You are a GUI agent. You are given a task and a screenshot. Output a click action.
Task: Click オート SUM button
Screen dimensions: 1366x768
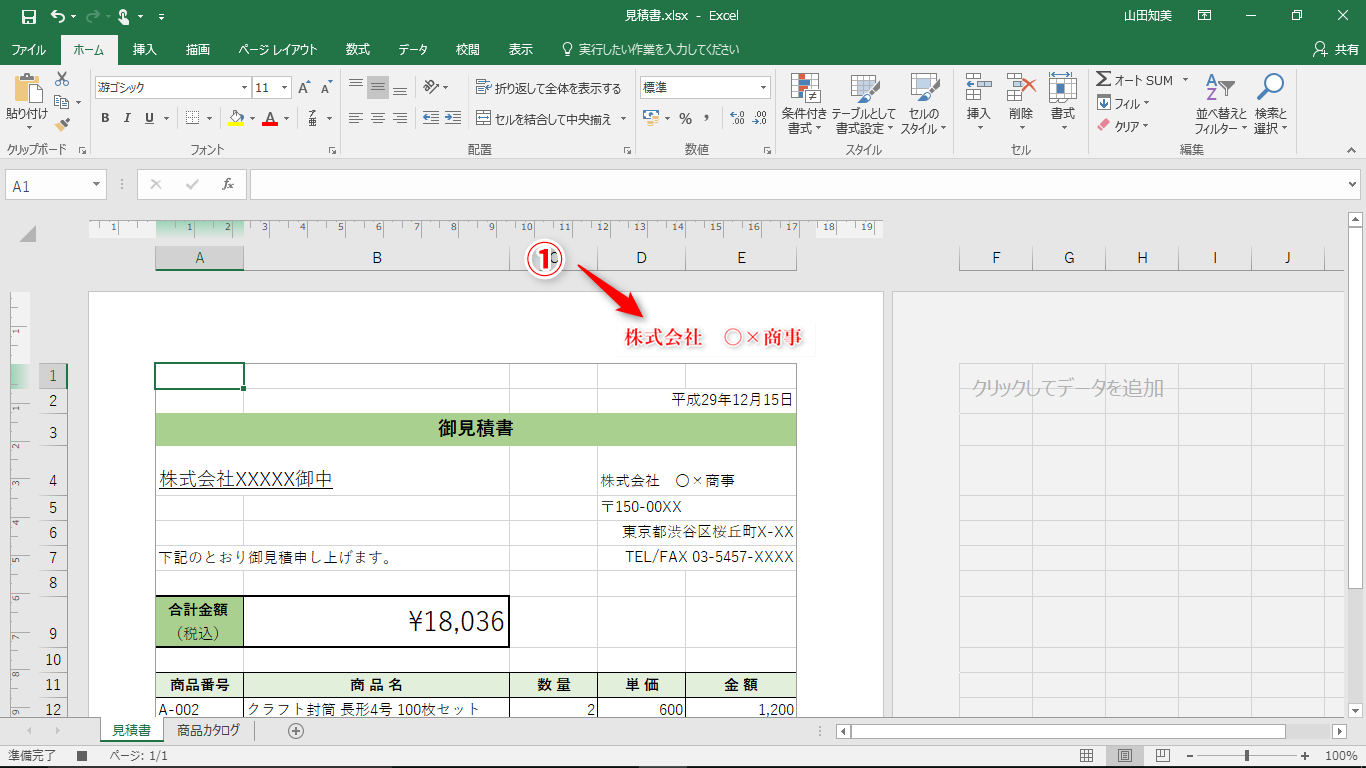(x=1135, y=80)
